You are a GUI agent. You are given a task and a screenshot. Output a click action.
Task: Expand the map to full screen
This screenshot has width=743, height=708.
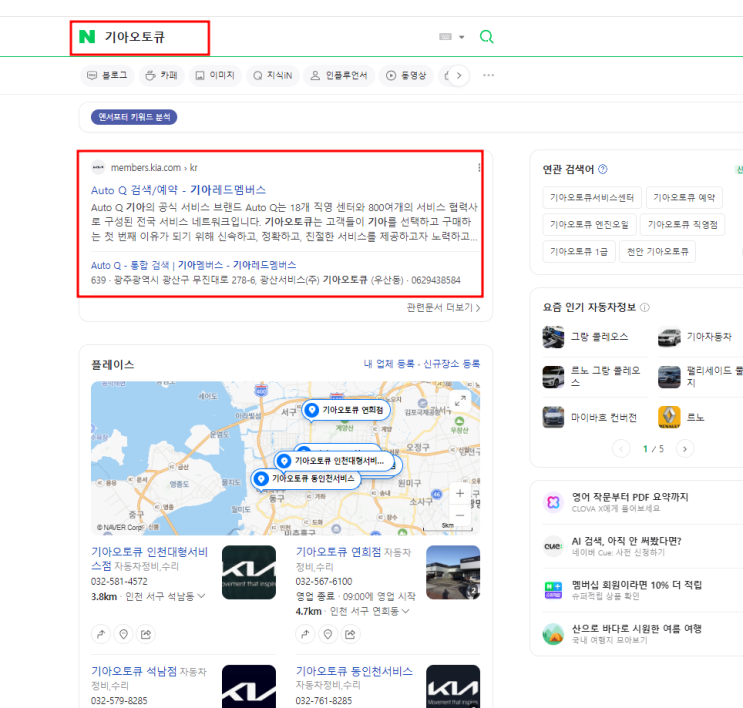tap(460, 400)
